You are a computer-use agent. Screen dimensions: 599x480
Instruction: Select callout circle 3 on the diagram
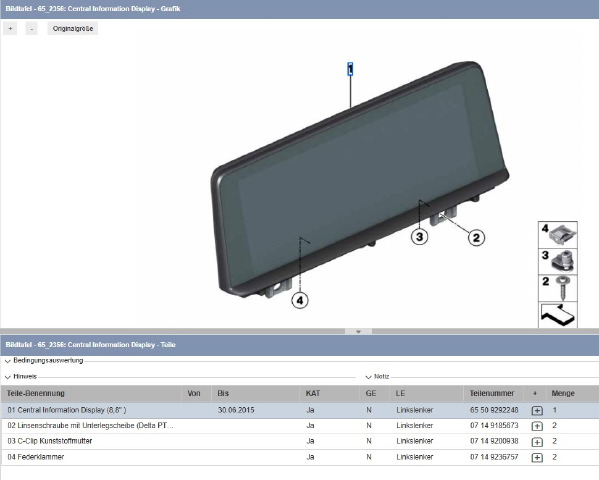(419, 237)
